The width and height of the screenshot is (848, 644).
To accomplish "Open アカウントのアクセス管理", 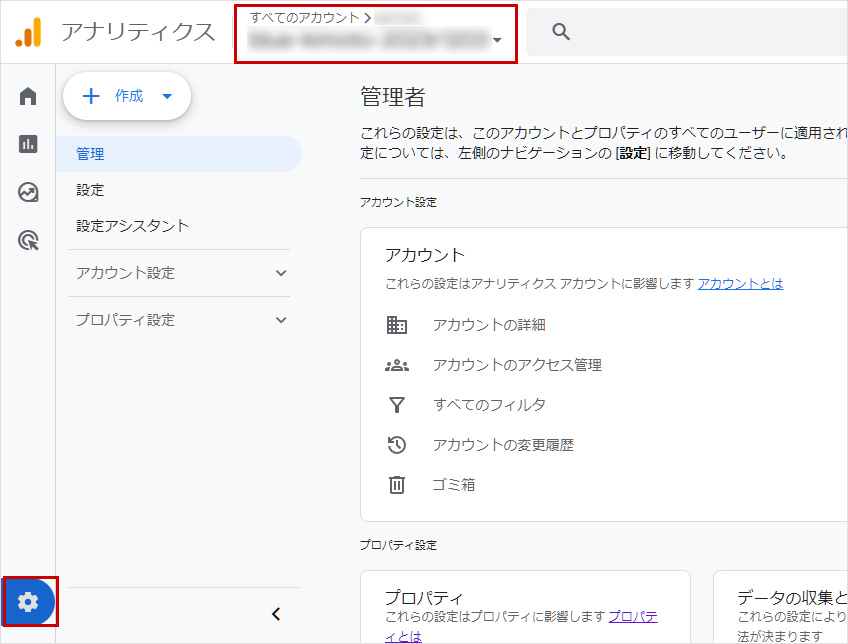I will click(x=516, y=365).
